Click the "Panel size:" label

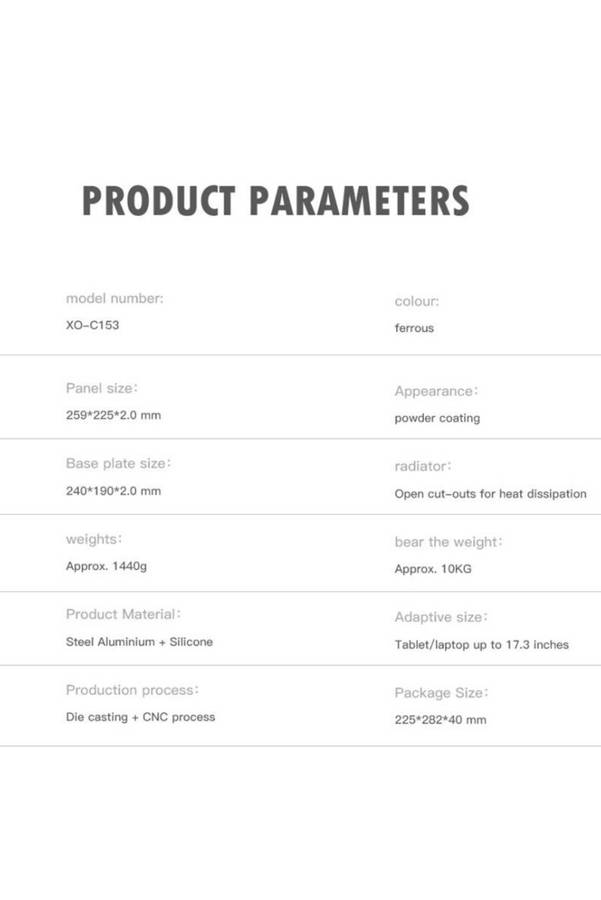click(102, 387)
